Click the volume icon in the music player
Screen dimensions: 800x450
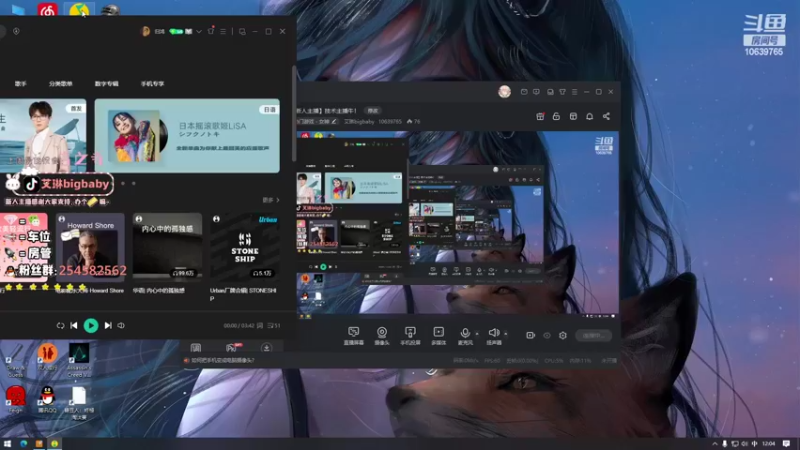121,326
